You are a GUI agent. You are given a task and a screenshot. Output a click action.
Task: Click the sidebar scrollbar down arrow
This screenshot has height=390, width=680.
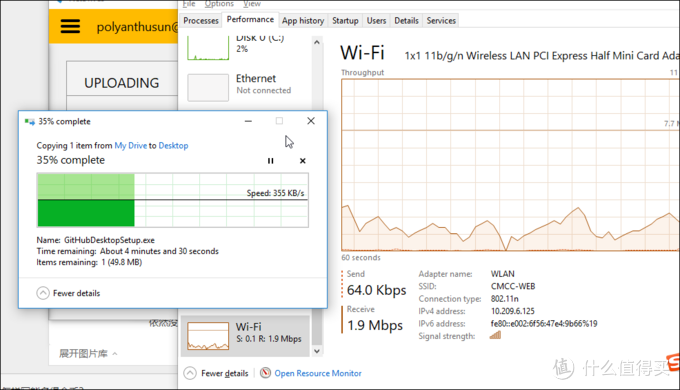coord(317,351)
